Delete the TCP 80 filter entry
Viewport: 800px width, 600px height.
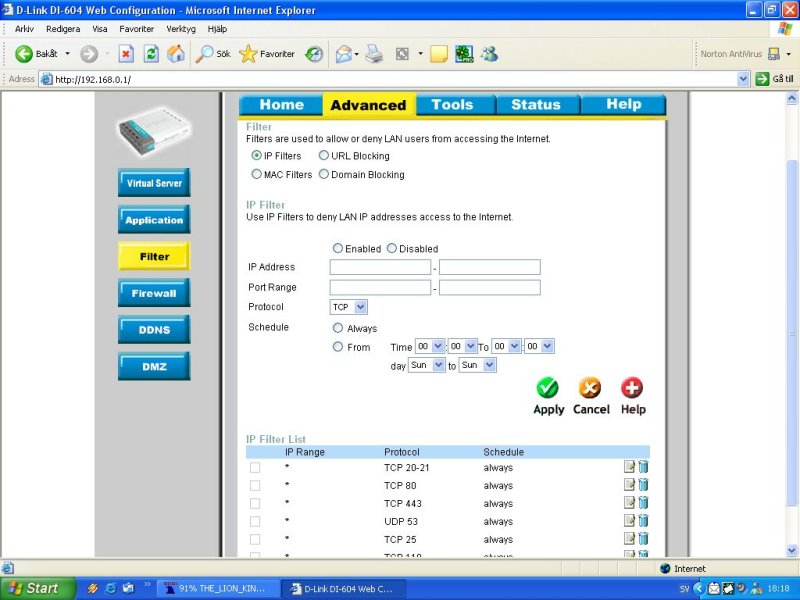pyautogui.click(x=643, y=485)
